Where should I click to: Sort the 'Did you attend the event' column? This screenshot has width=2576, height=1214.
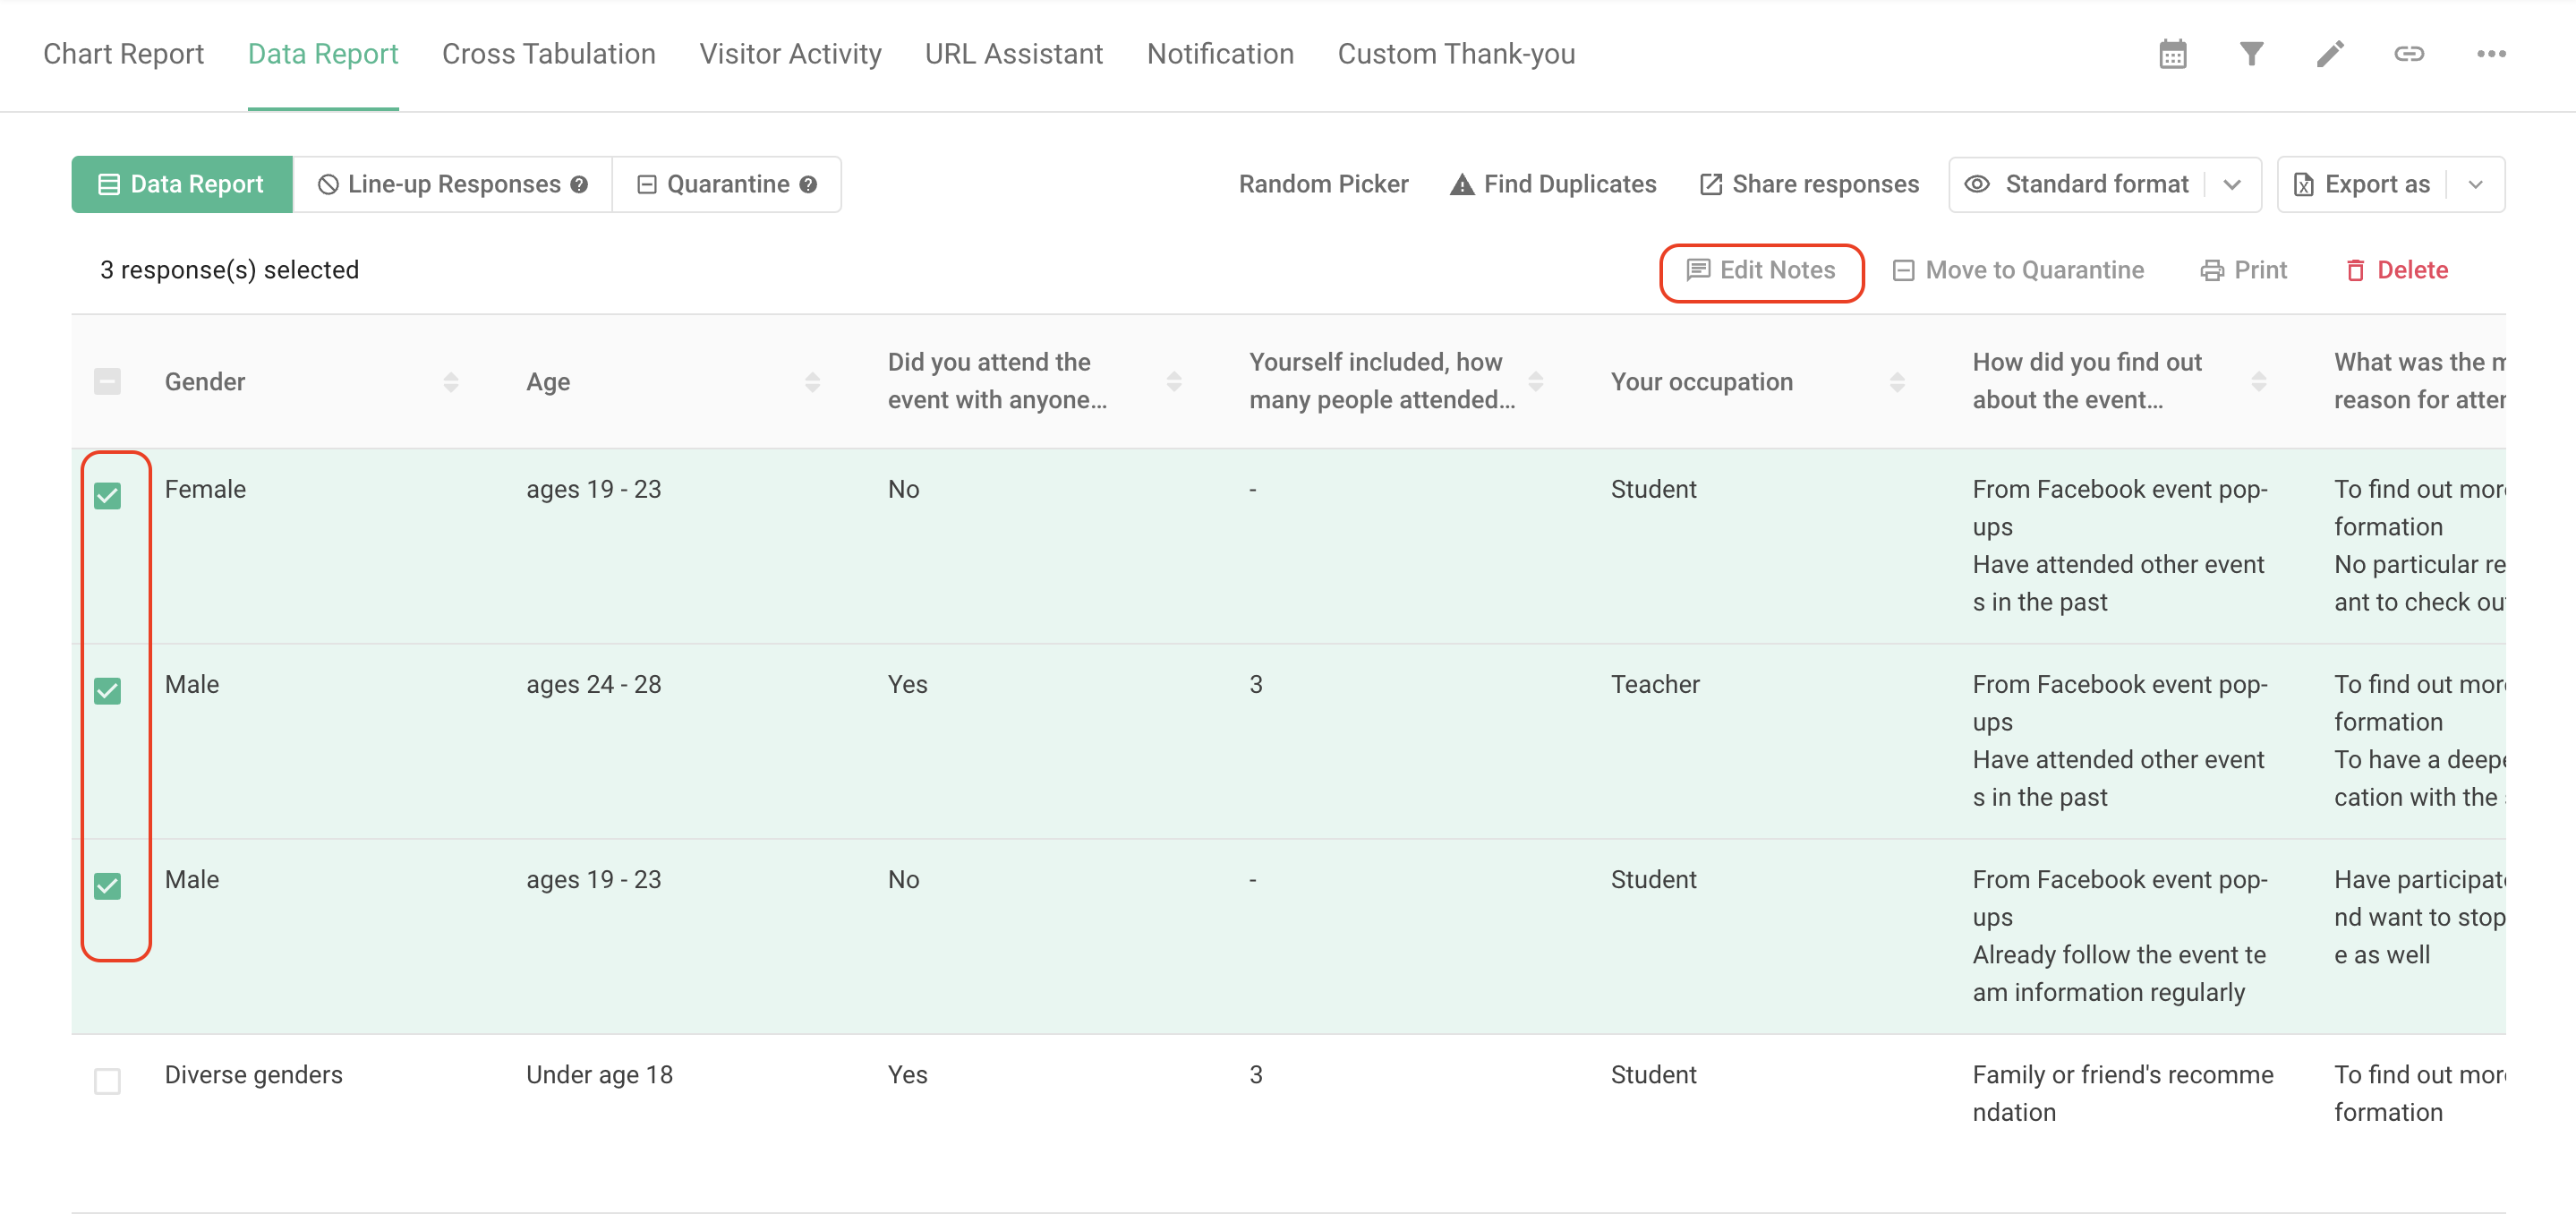[1174, 382]
